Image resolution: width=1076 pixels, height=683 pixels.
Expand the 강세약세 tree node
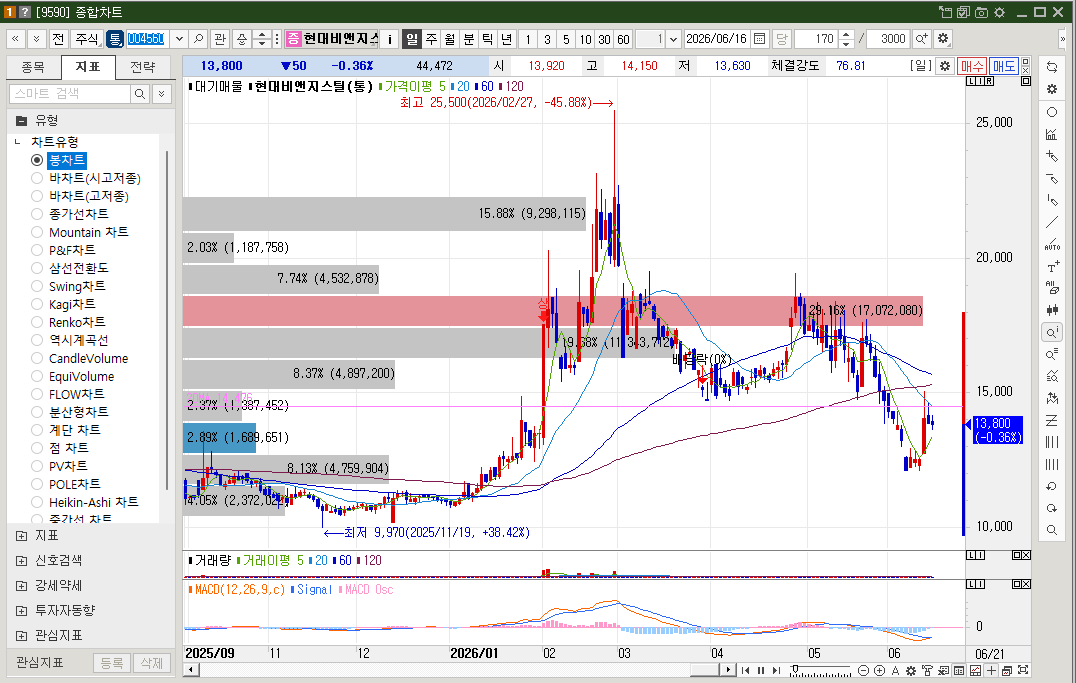(x=21, y=586)
